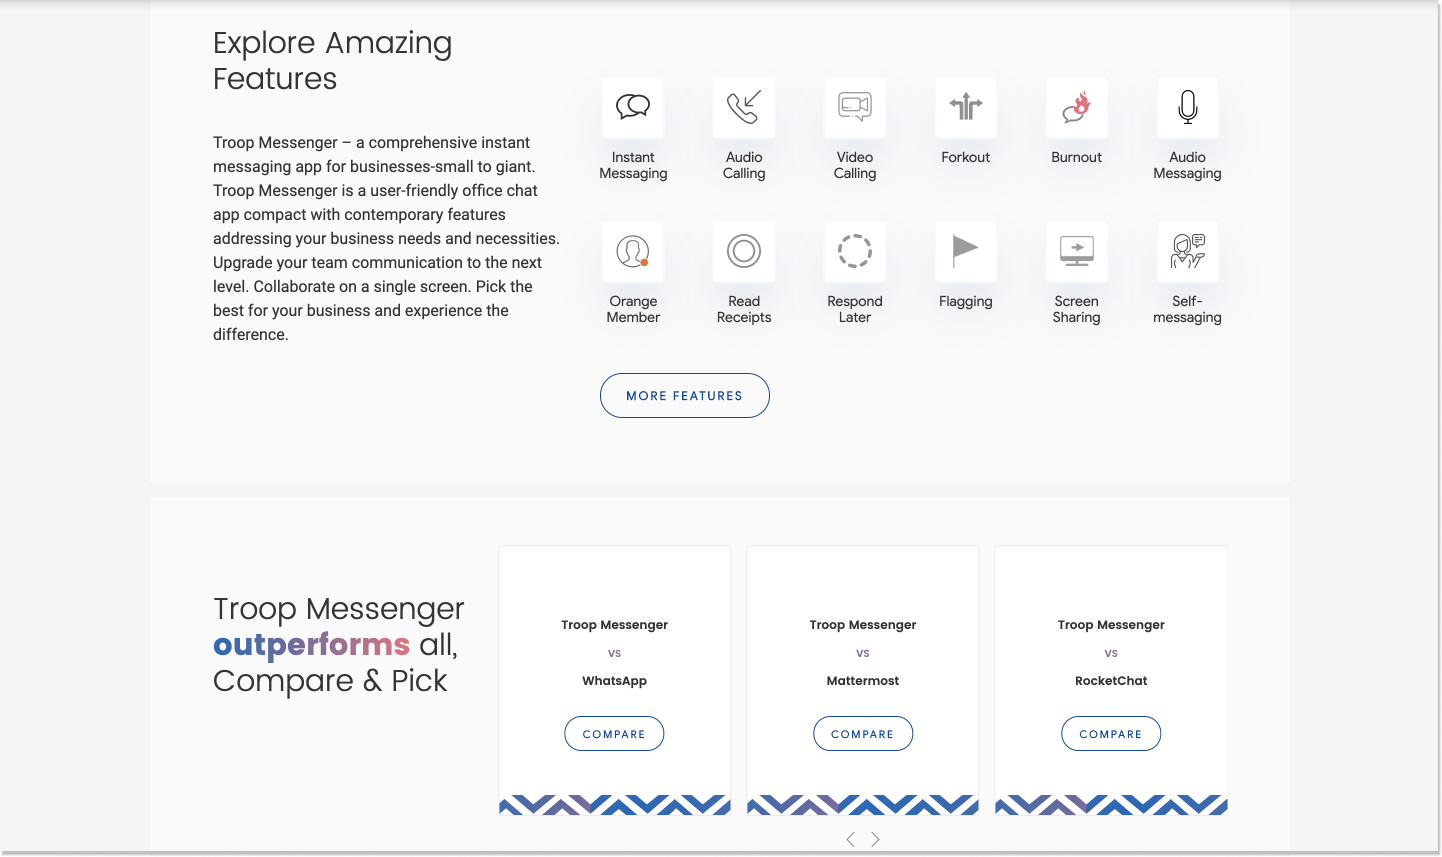Screen dimensions: 1442x857
Task: Click the "Screen Sharing" label text
Action: (1077, 309)
